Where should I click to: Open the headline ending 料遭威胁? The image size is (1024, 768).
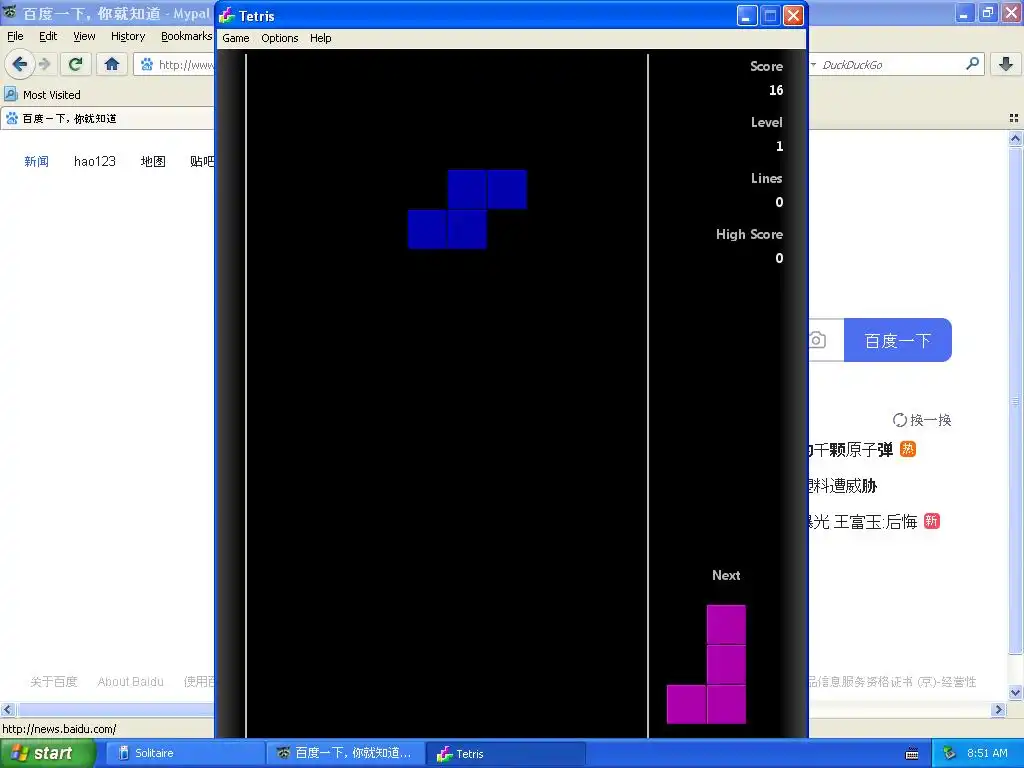[x=843, y=485]
